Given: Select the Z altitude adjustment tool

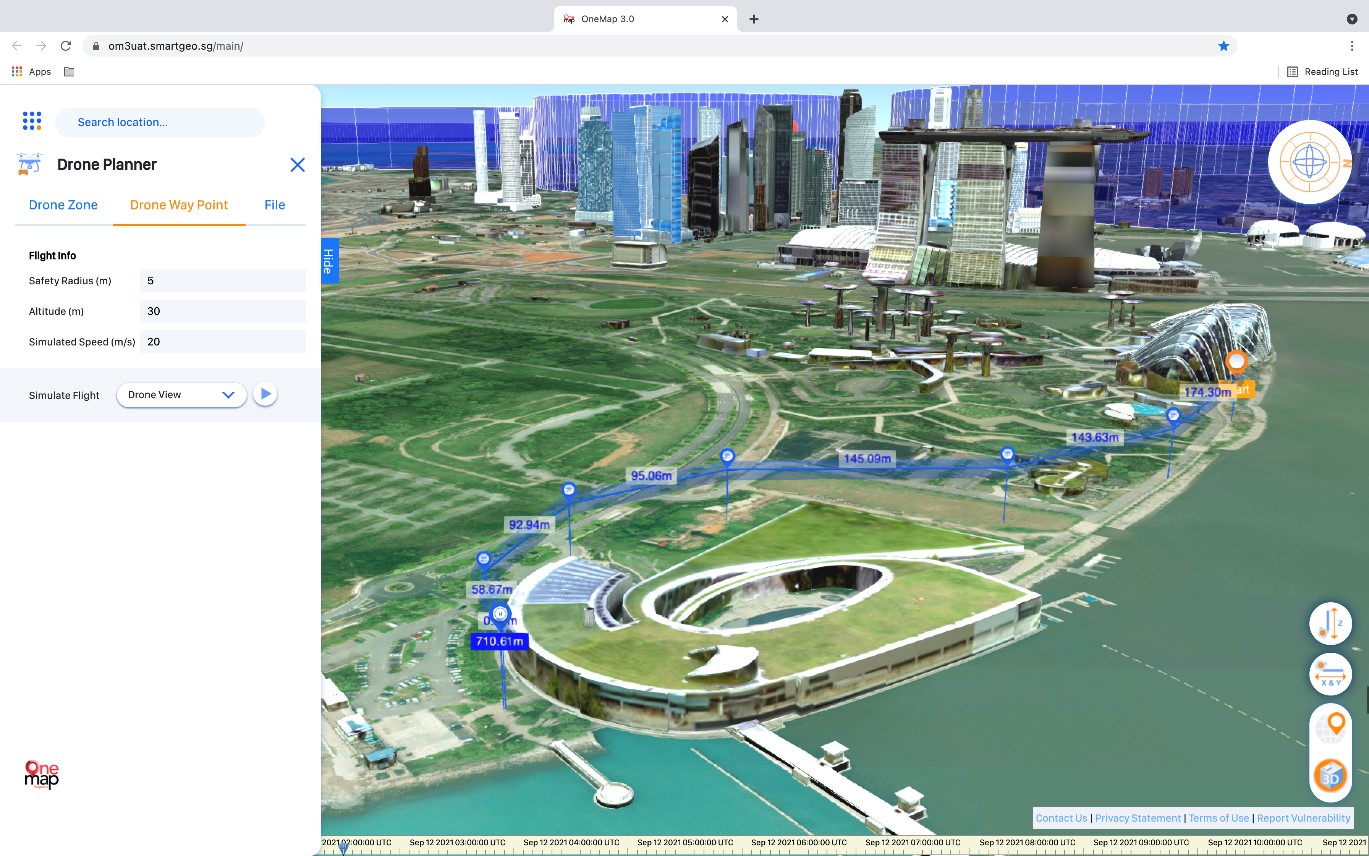Looking at the screenshot, I should pyautogui.click(x=1330, y=623).
